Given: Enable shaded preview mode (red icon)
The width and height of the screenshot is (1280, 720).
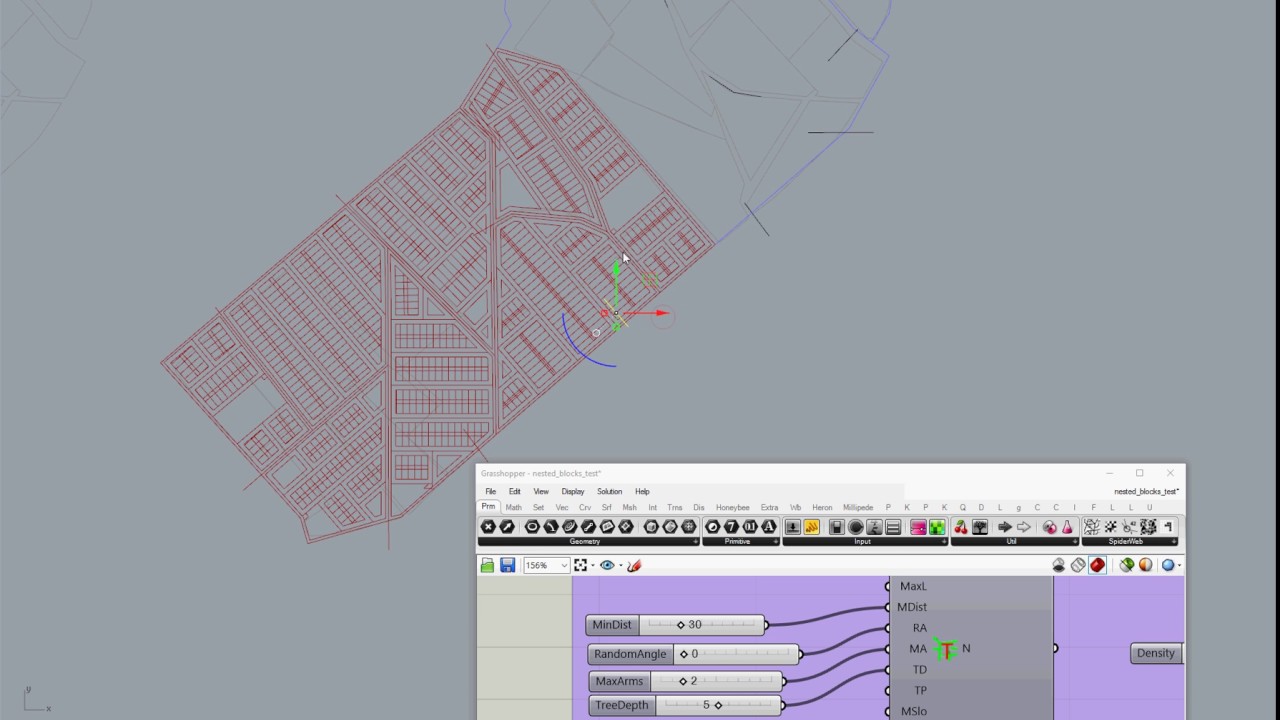Looking at the screenshot, I should tap(1097, 565).
